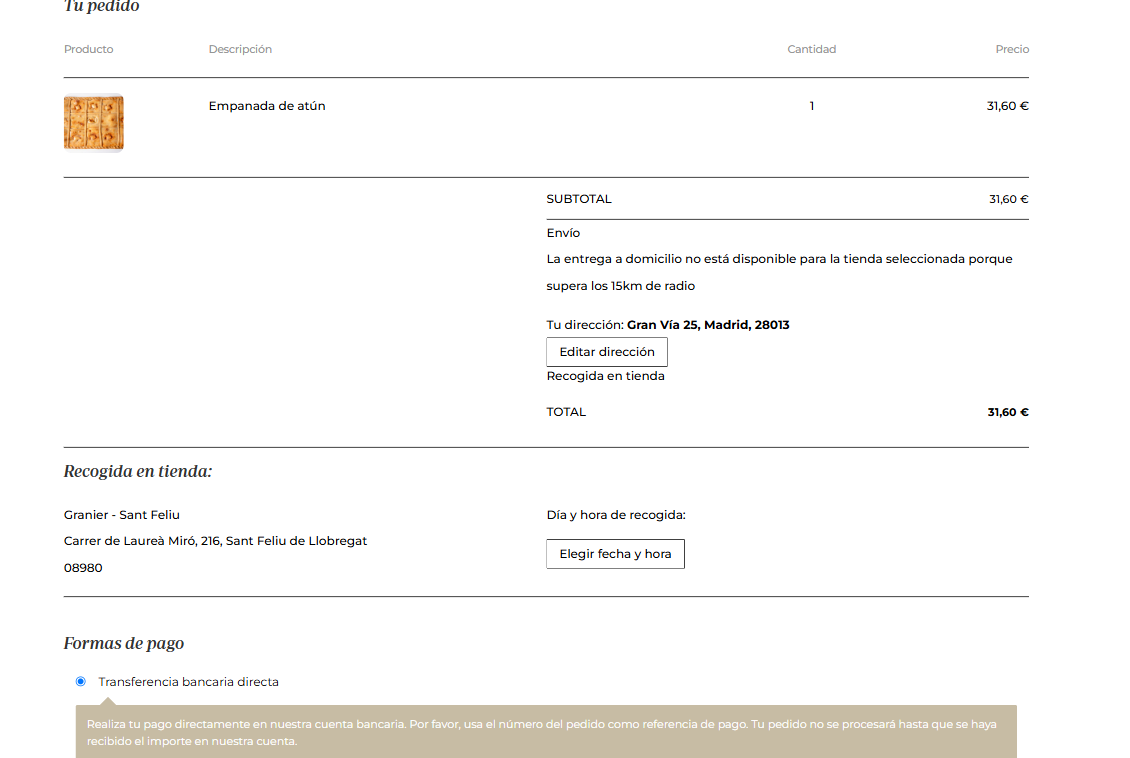The width and height of the screenshot is (1130, 758).
Task: Click the 31,60 € amount beside SUBTOTAL
Action: [x=1008, y=199]
